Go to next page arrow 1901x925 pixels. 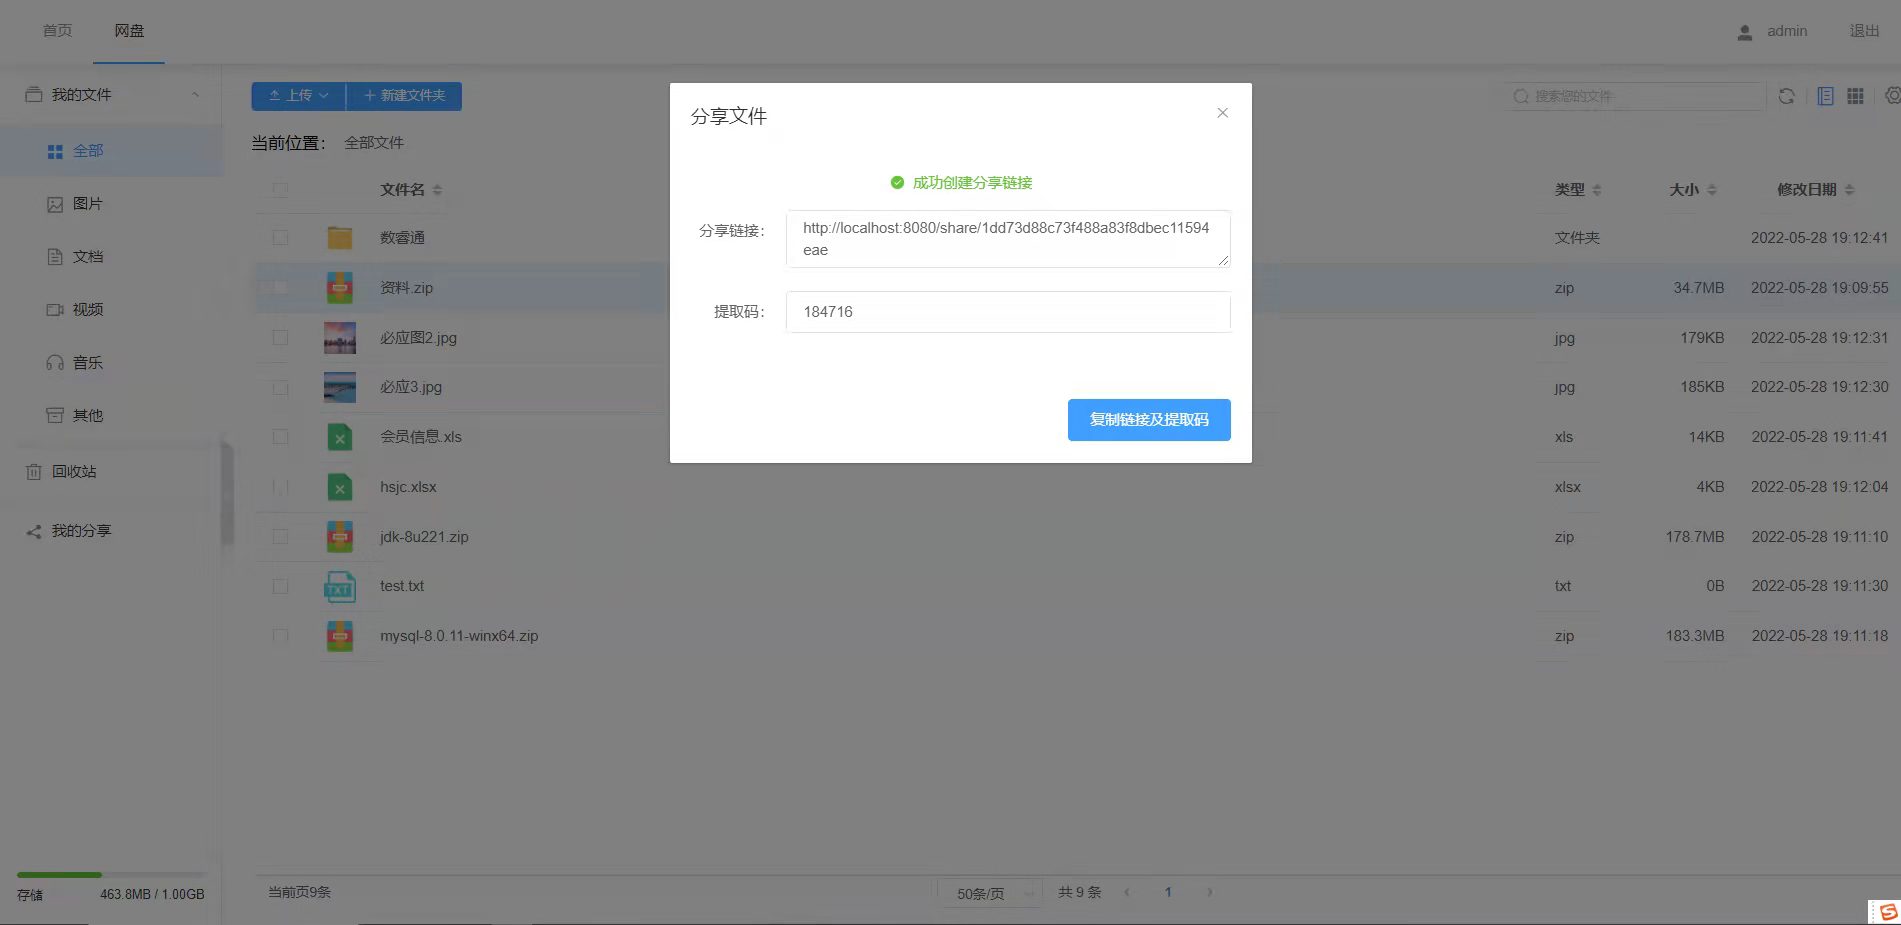pyautogui.click(x=1209, y=892)
